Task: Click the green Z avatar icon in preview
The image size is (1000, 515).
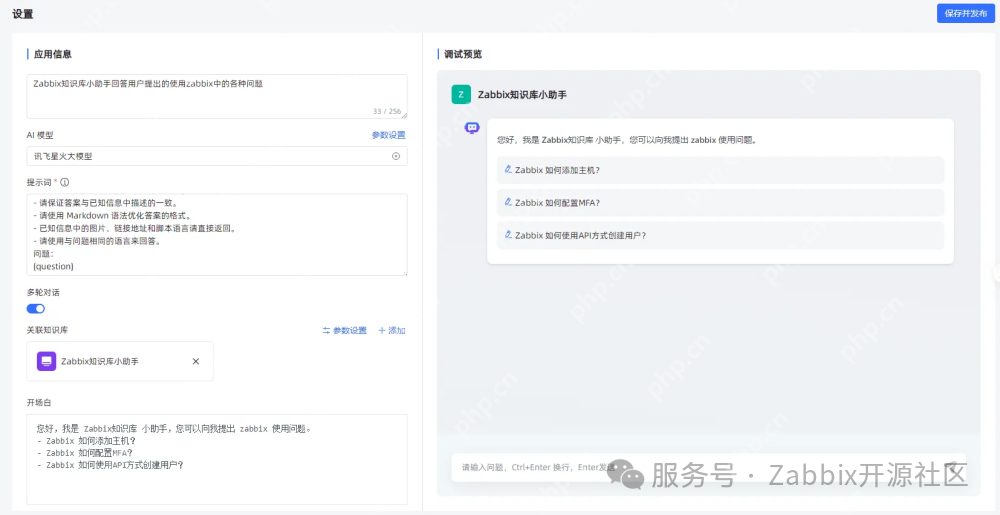Action: pyautogui.click(x=461, y=94)
